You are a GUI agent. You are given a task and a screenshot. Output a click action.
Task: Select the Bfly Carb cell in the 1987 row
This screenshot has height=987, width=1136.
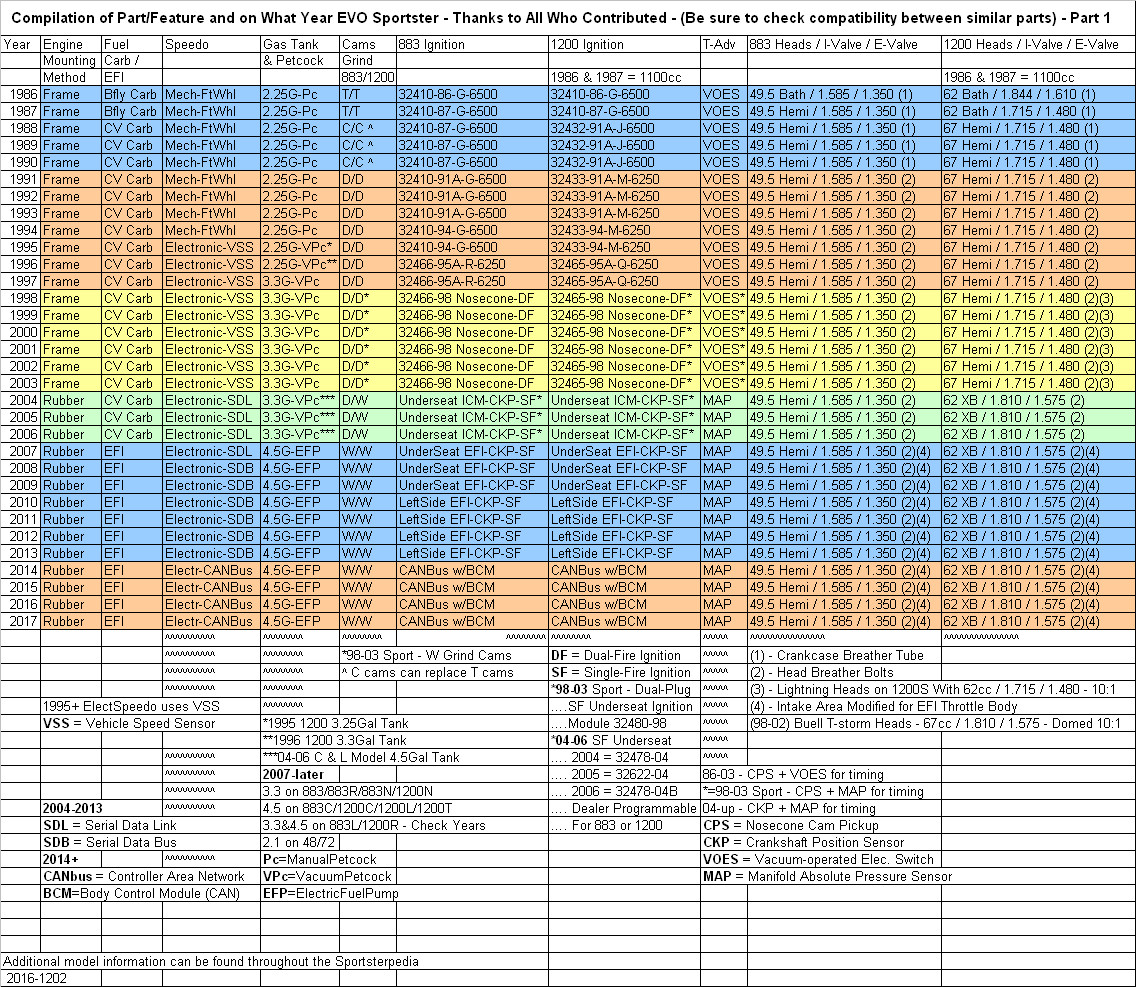pyautogui.click(x=131, y=111)
